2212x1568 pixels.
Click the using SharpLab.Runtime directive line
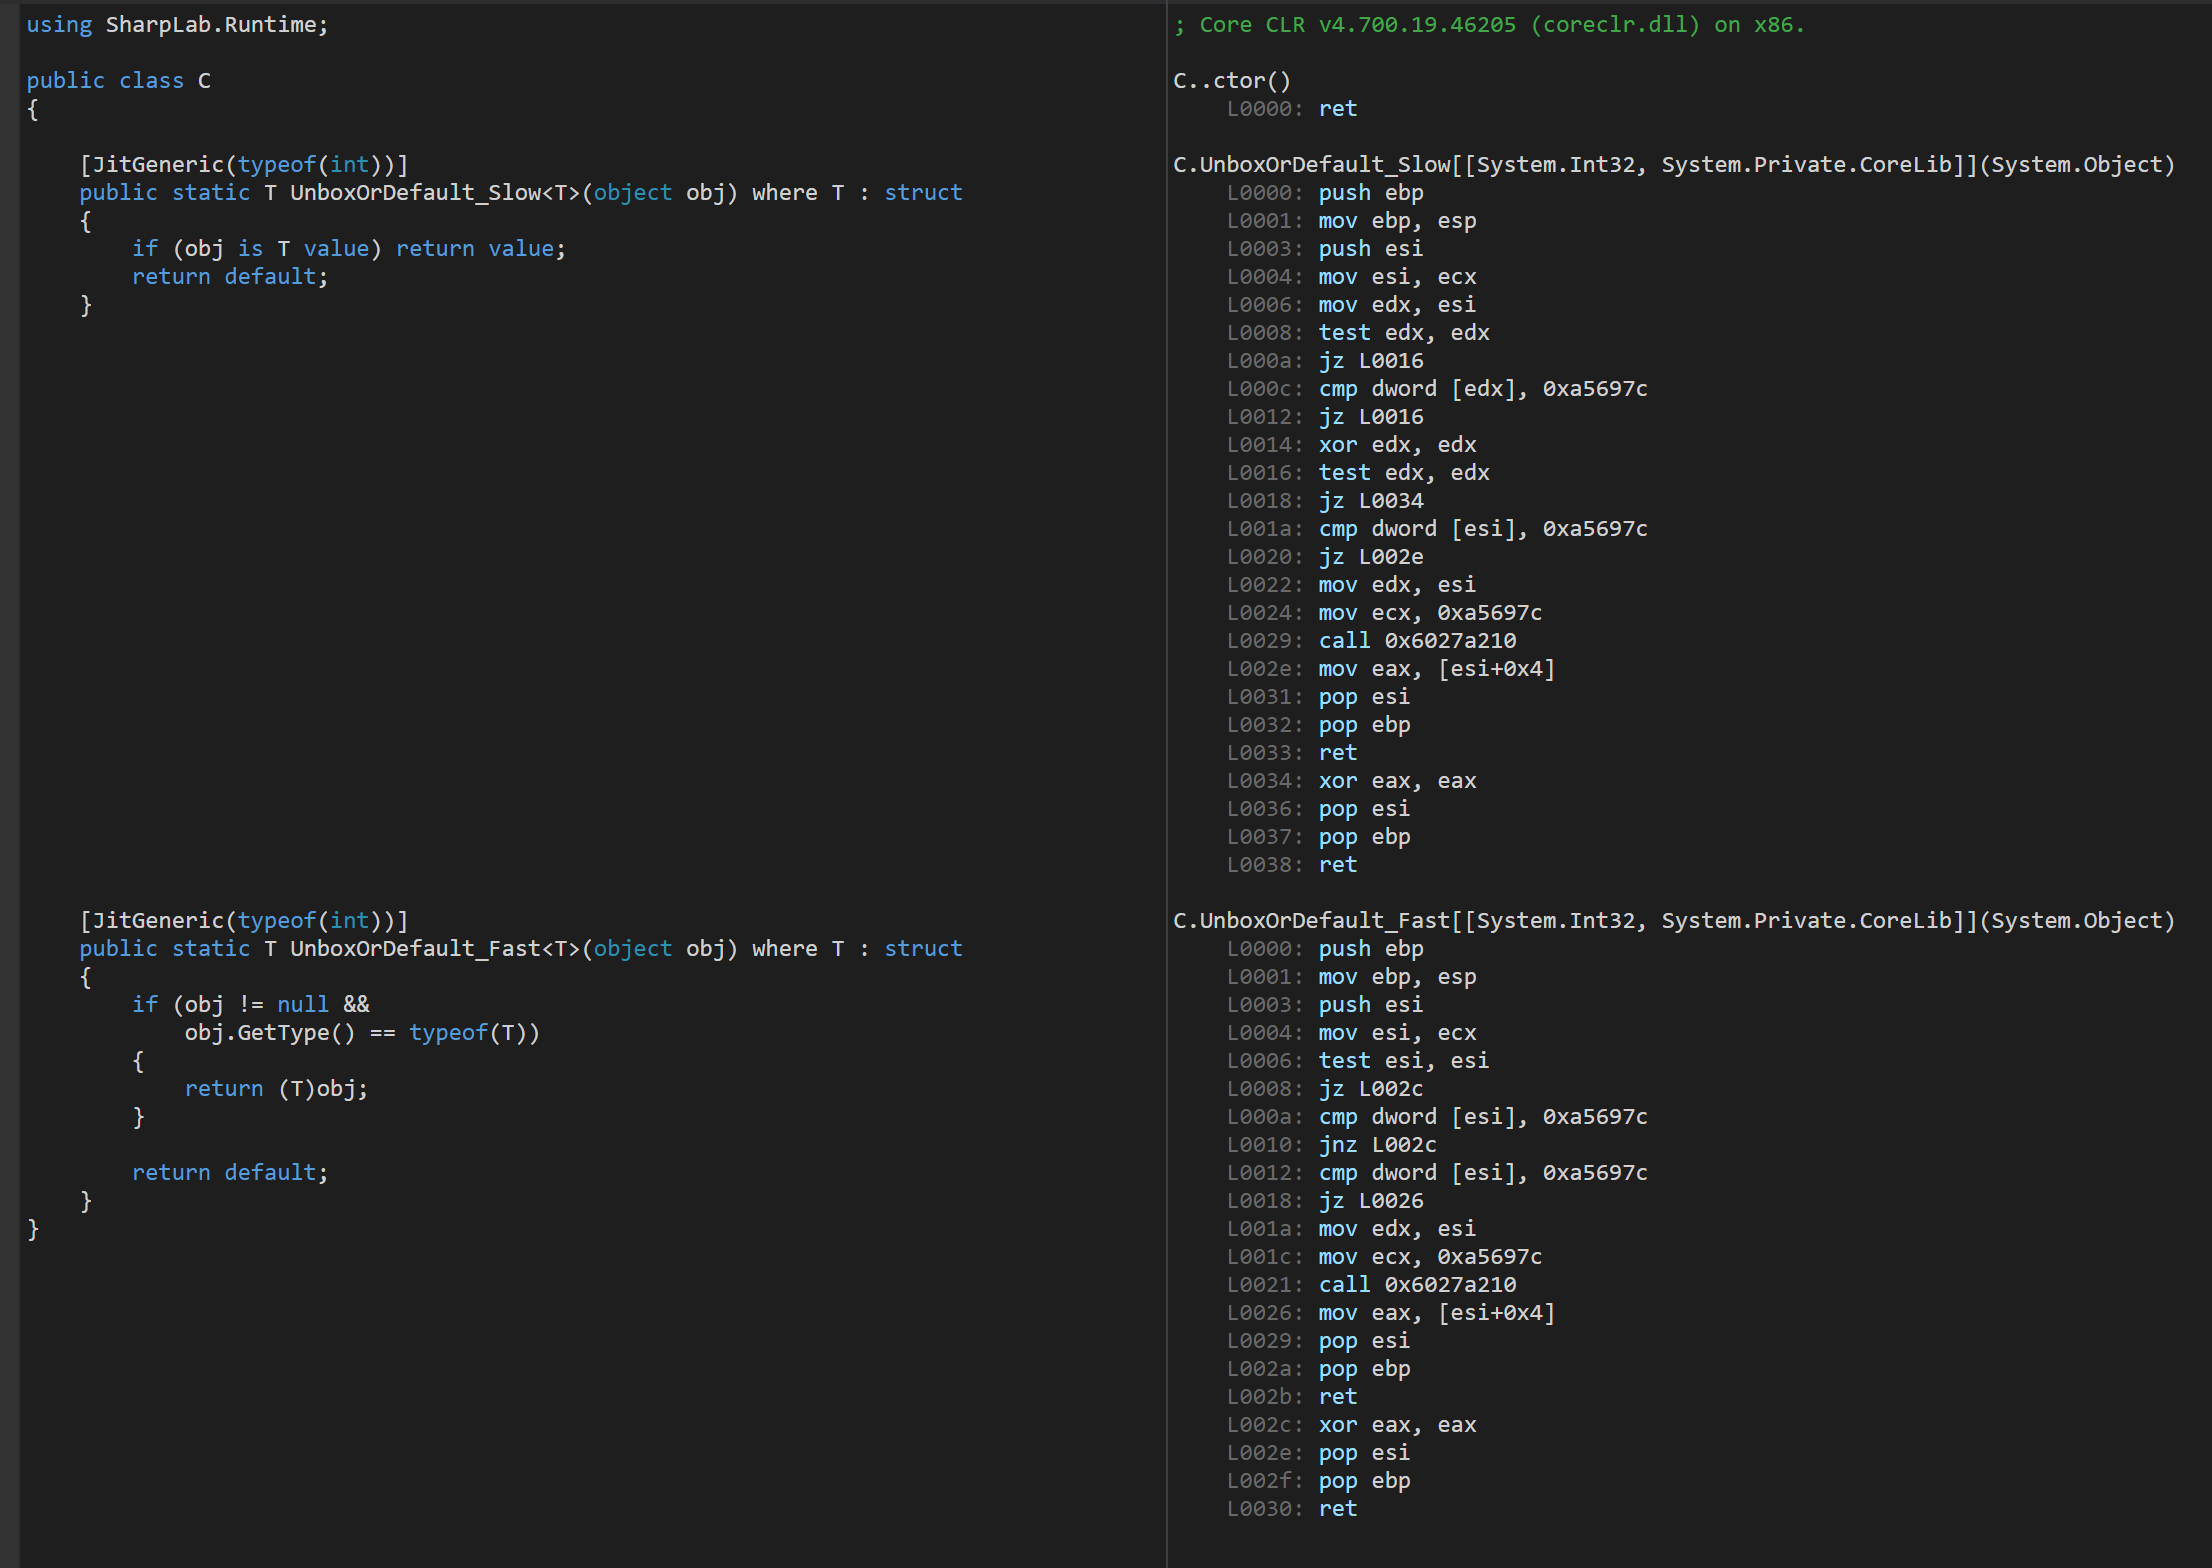click(x=177, y=25)
